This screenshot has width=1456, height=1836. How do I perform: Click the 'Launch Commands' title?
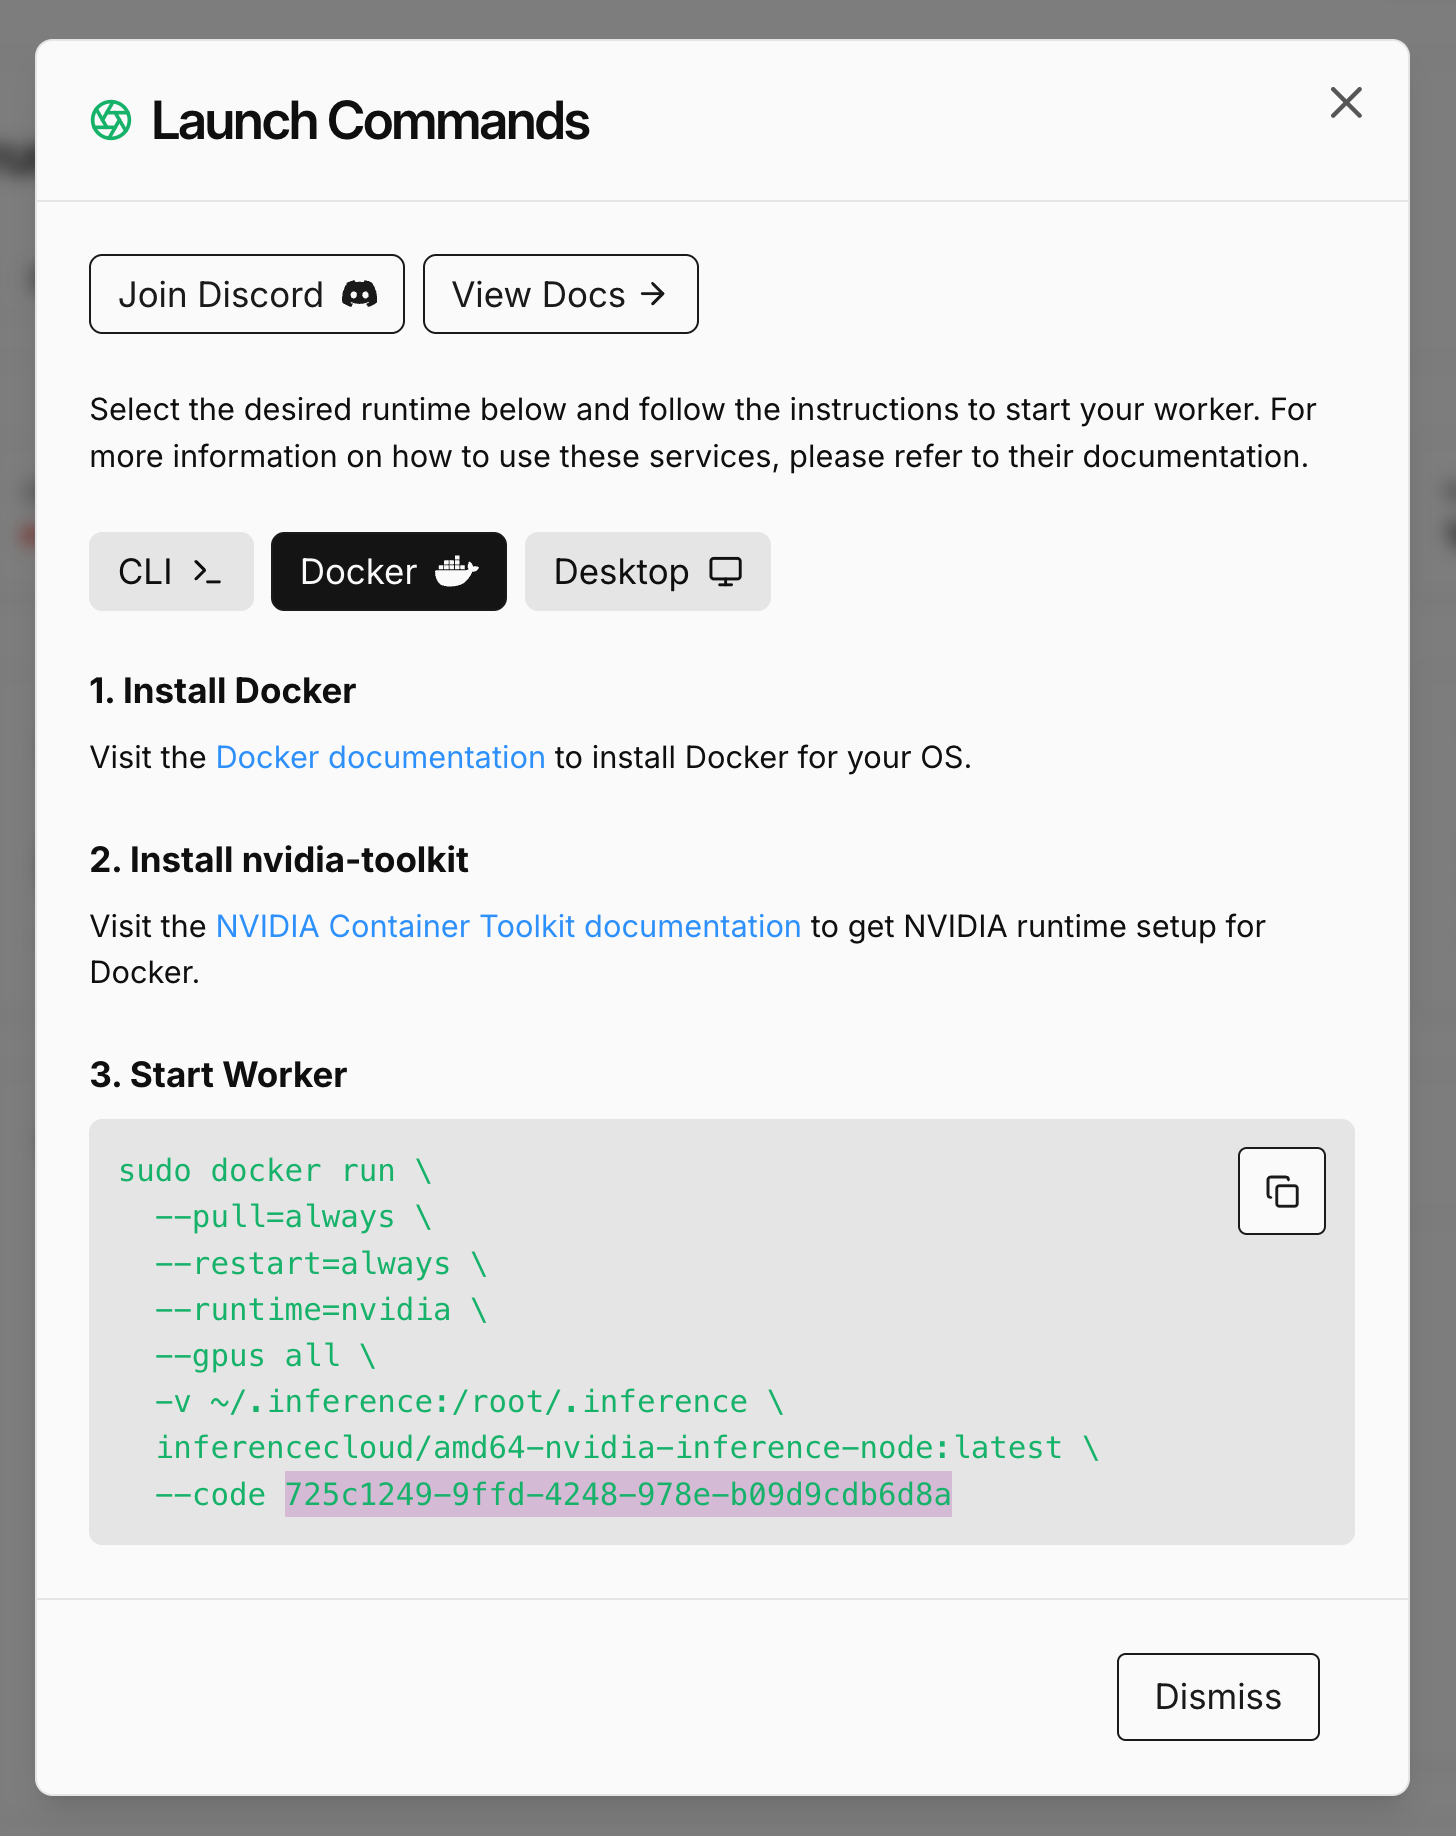pyautogui.click(x=370, y=121)
